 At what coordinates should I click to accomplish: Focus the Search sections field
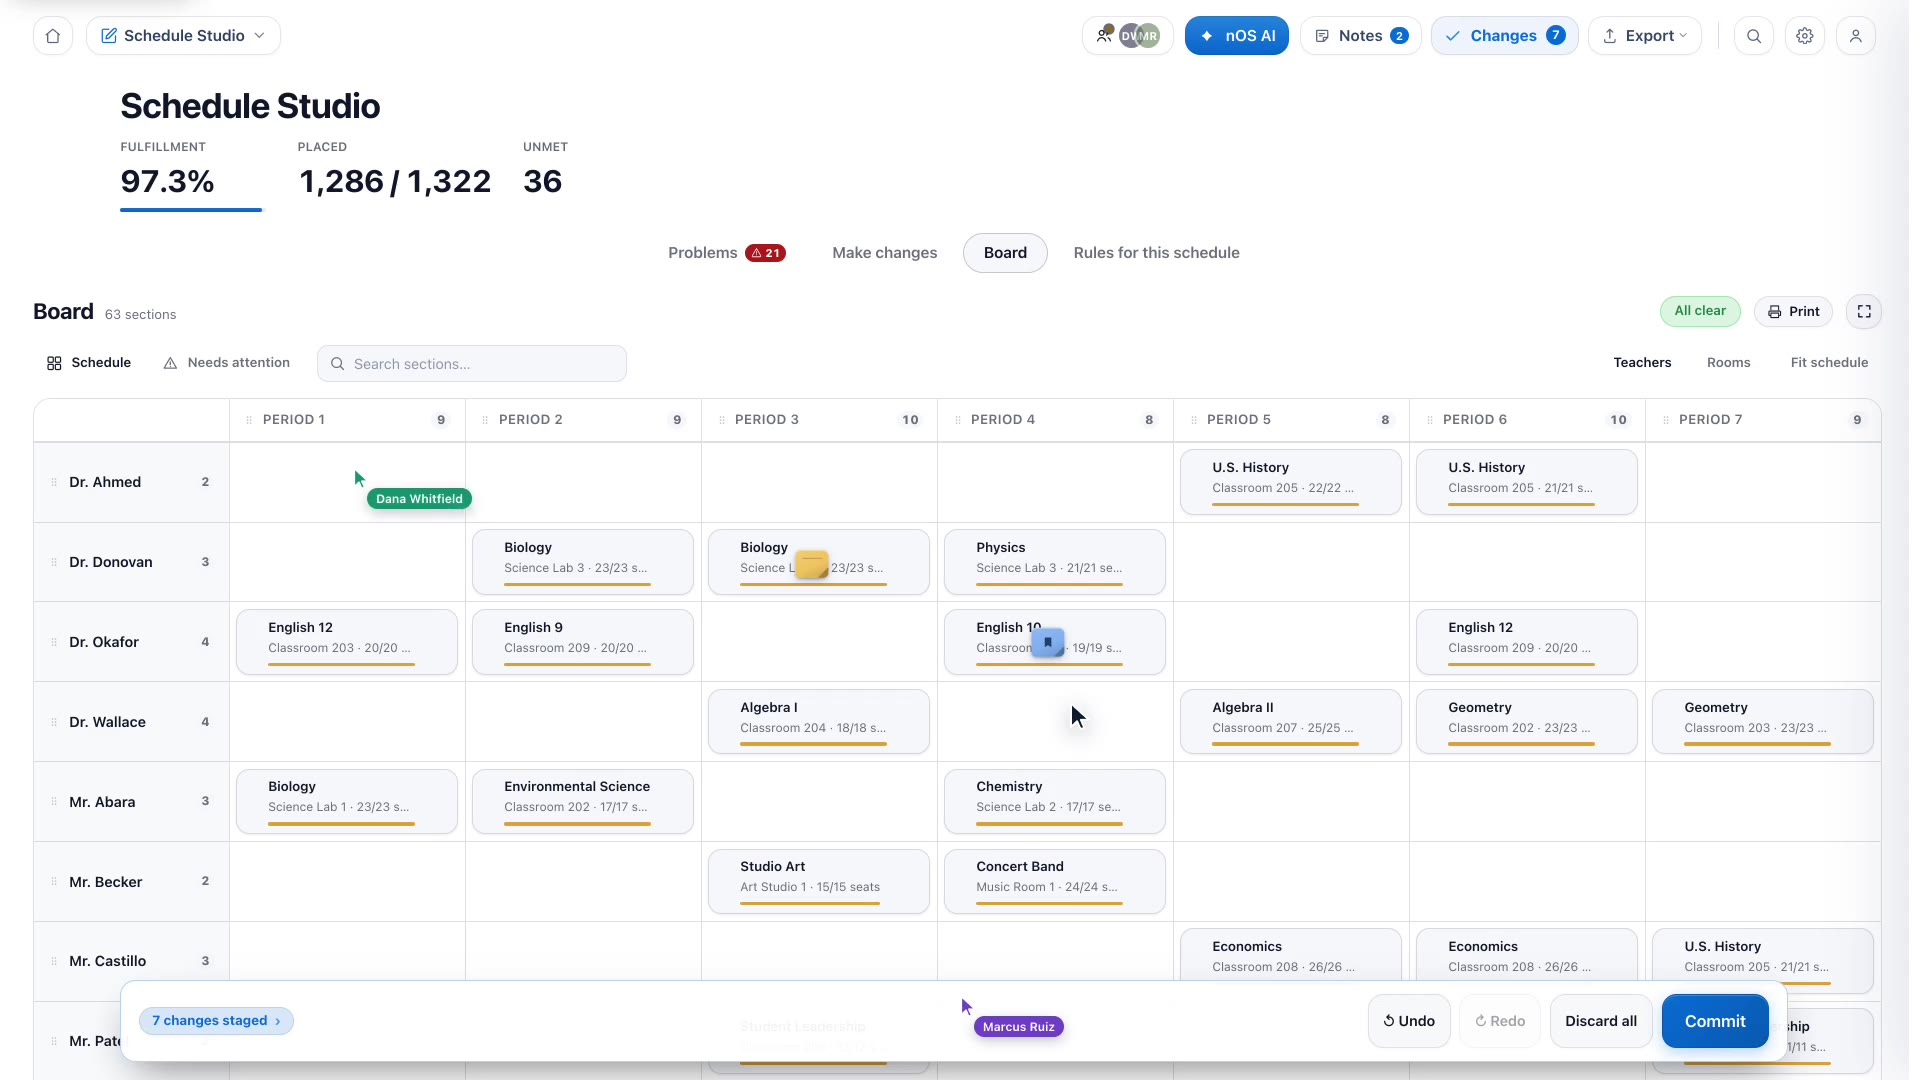point(472,364)
